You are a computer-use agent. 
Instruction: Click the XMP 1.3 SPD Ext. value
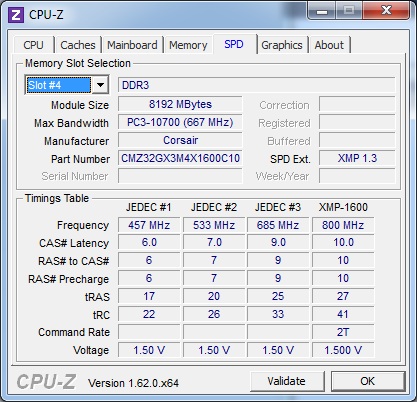click(357, 158)
